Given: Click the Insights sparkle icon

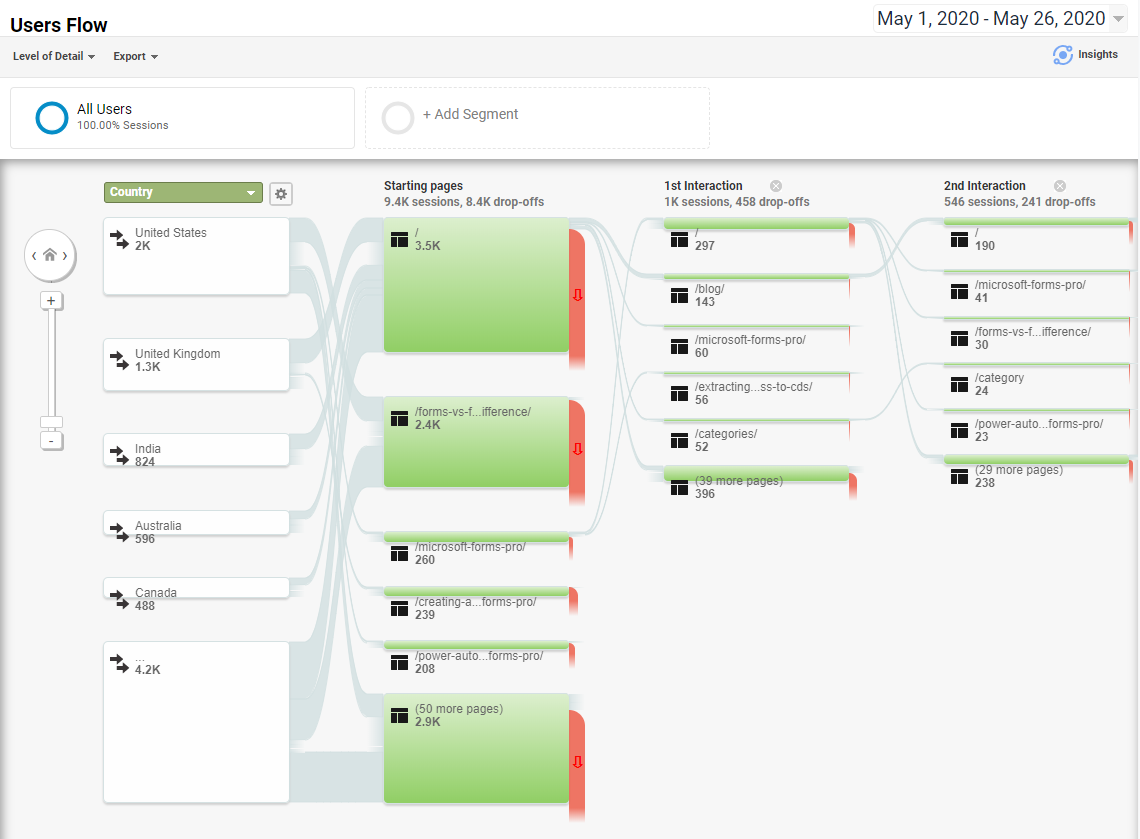Looking at the screenshot, I should (1061, 54).
